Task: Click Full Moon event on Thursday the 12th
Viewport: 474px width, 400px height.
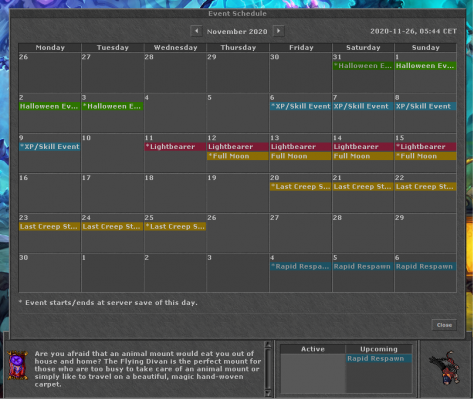Action: pyautogui.click(x=238, y=156)
